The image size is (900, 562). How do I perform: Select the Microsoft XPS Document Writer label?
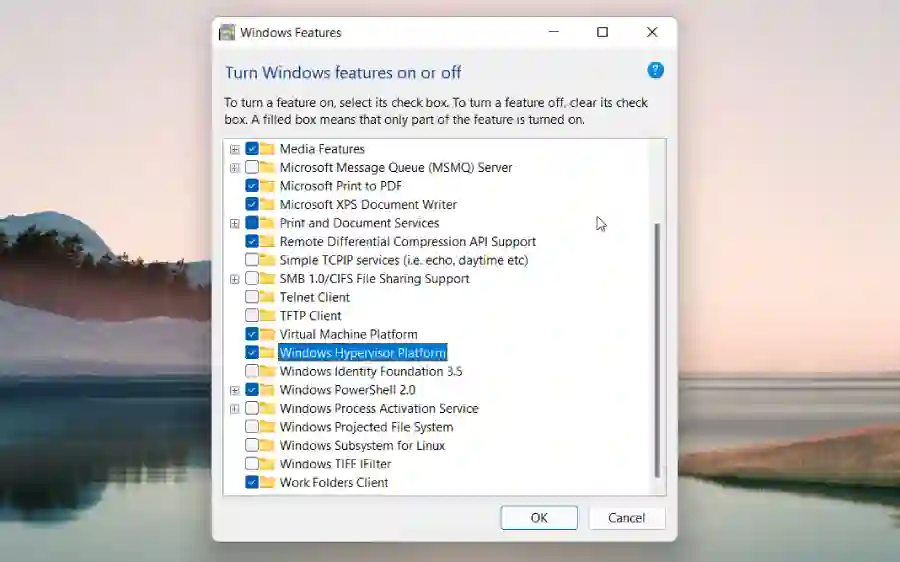[368, 204]
